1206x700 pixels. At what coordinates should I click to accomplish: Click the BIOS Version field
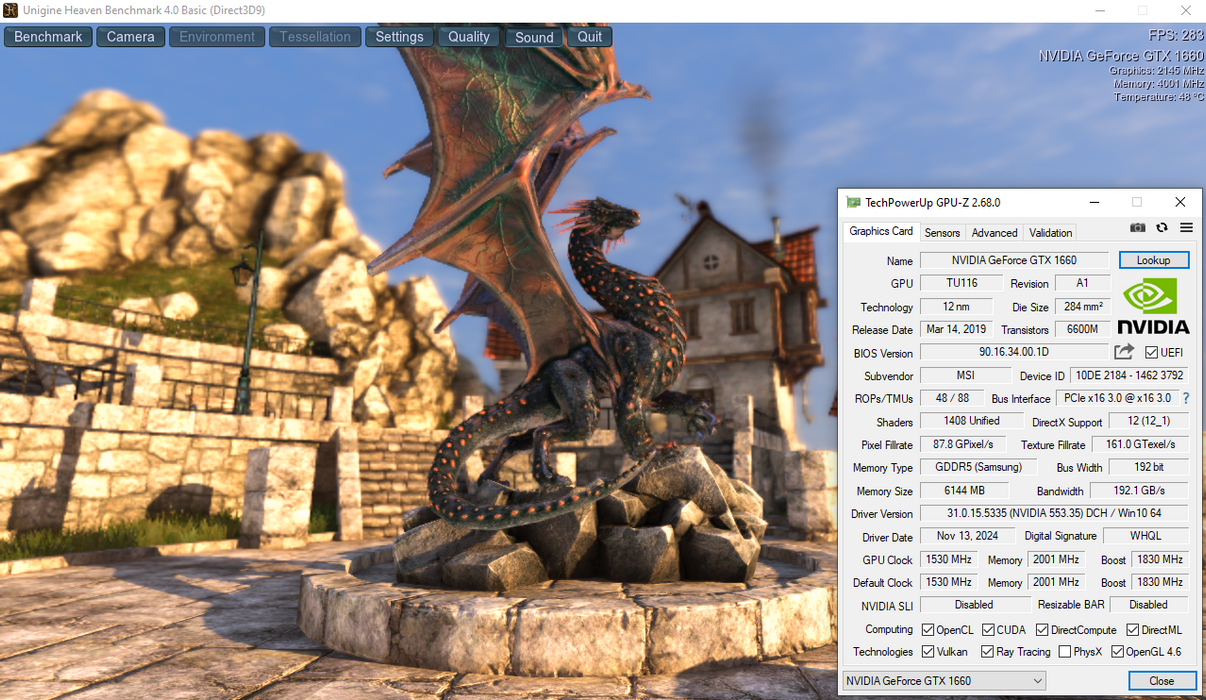coord(1013,352)
